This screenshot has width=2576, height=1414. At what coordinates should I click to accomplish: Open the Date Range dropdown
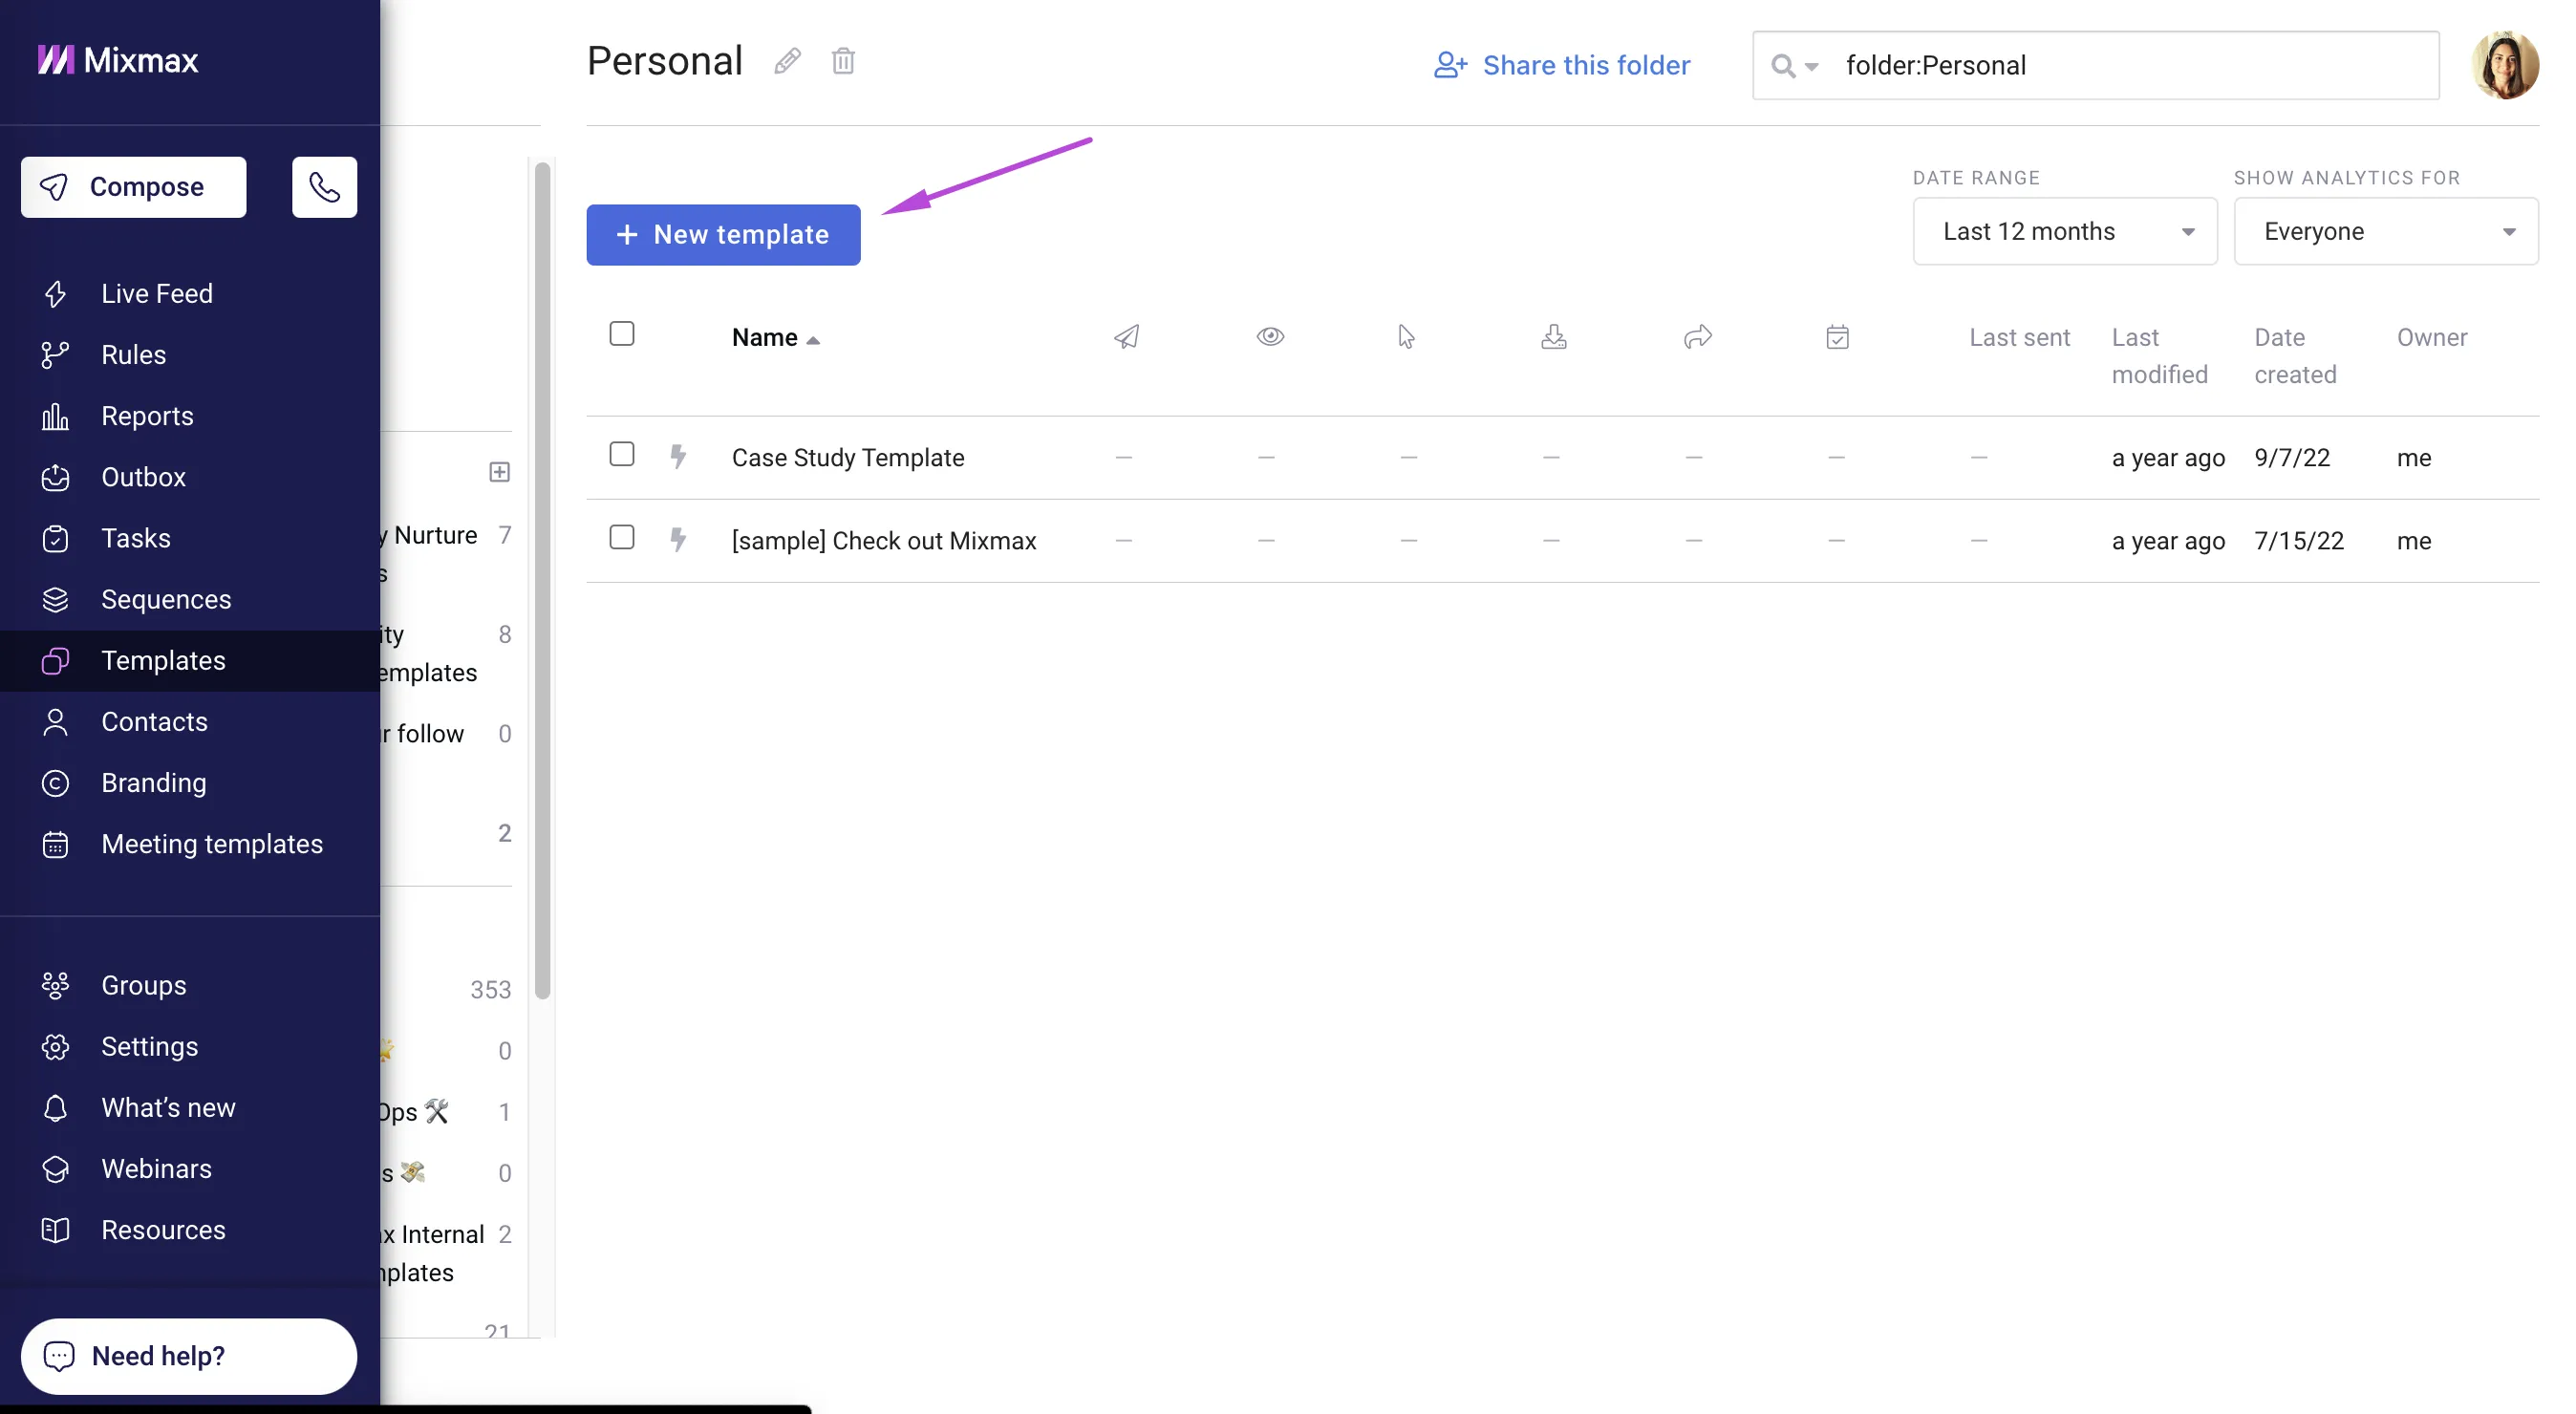coord(2064,231)
